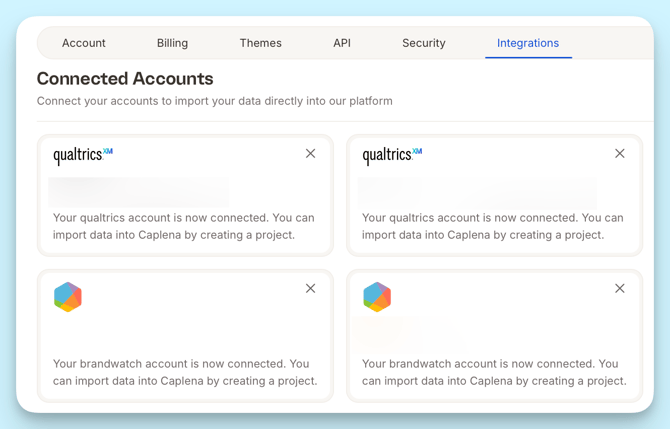Click the left card's Brandwatch connected message

tap(185, 372)
